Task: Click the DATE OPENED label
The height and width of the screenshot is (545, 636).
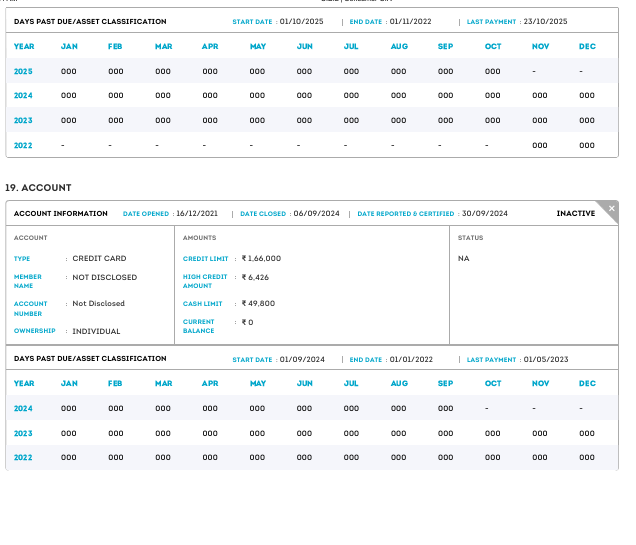Action: click(146, 214)
